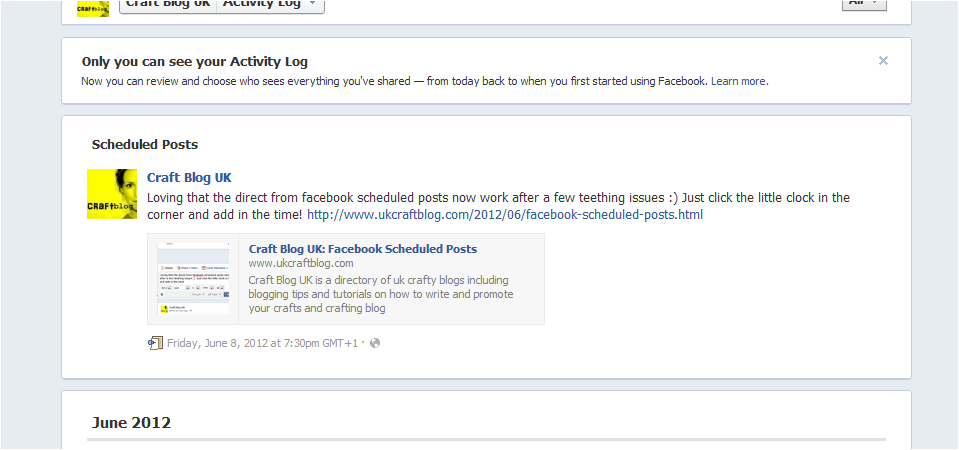Click the Scheduled Posts heading
The height and width of the screenshot is (450, 959).
[145, 144]
